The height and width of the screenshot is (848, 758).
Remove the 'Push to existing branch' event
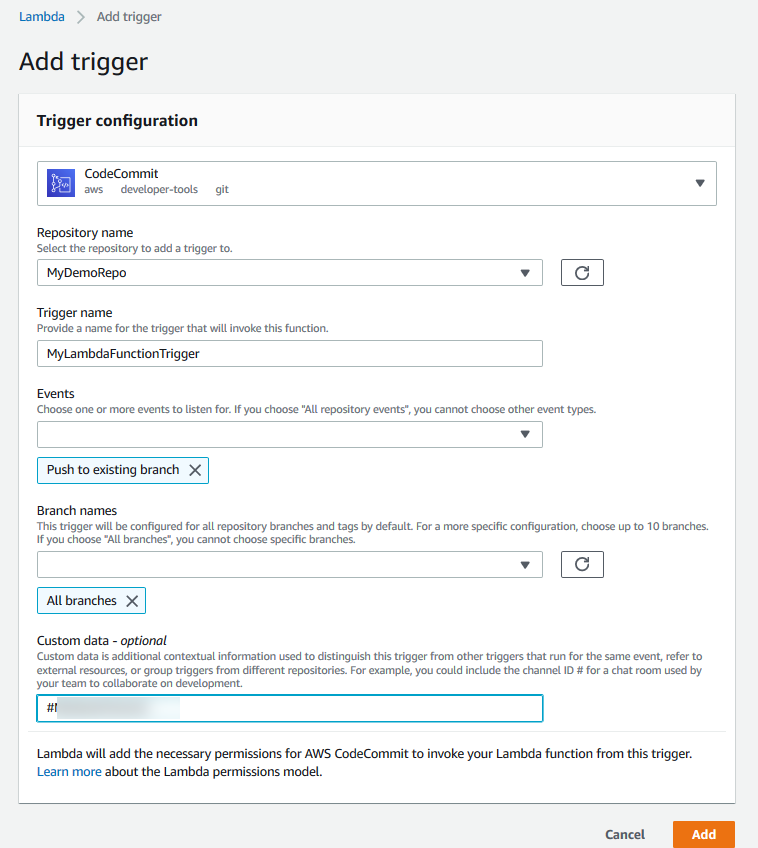[196, 470]
